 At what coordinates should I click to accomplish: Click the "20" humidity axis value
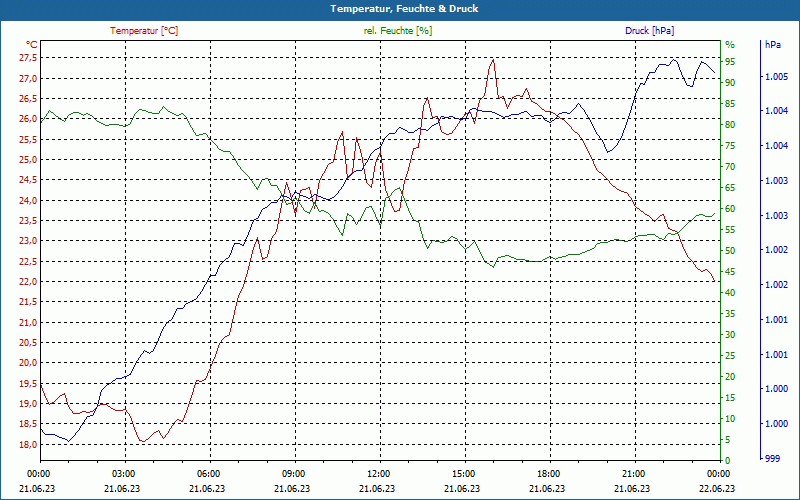coord(730,377)
